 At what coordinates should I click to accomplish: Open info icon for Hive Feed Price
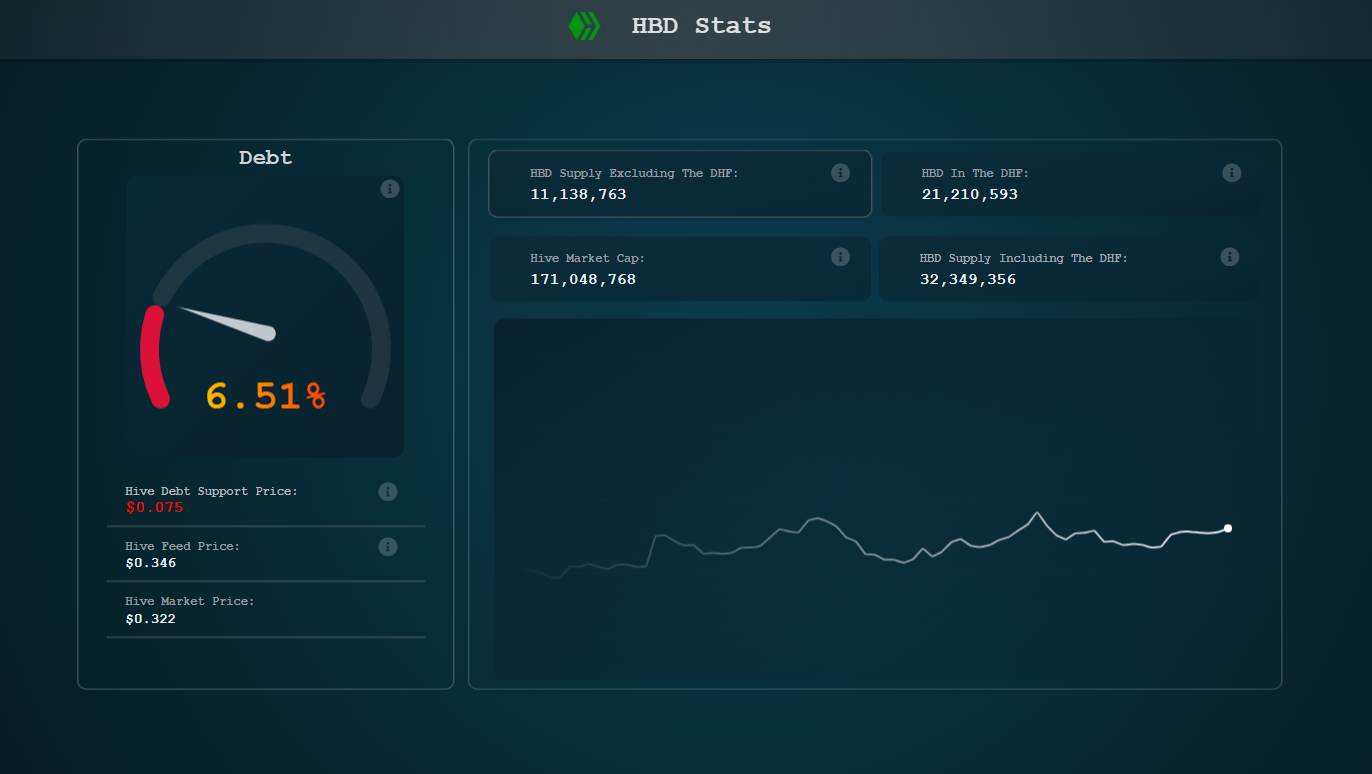point(388,547)
